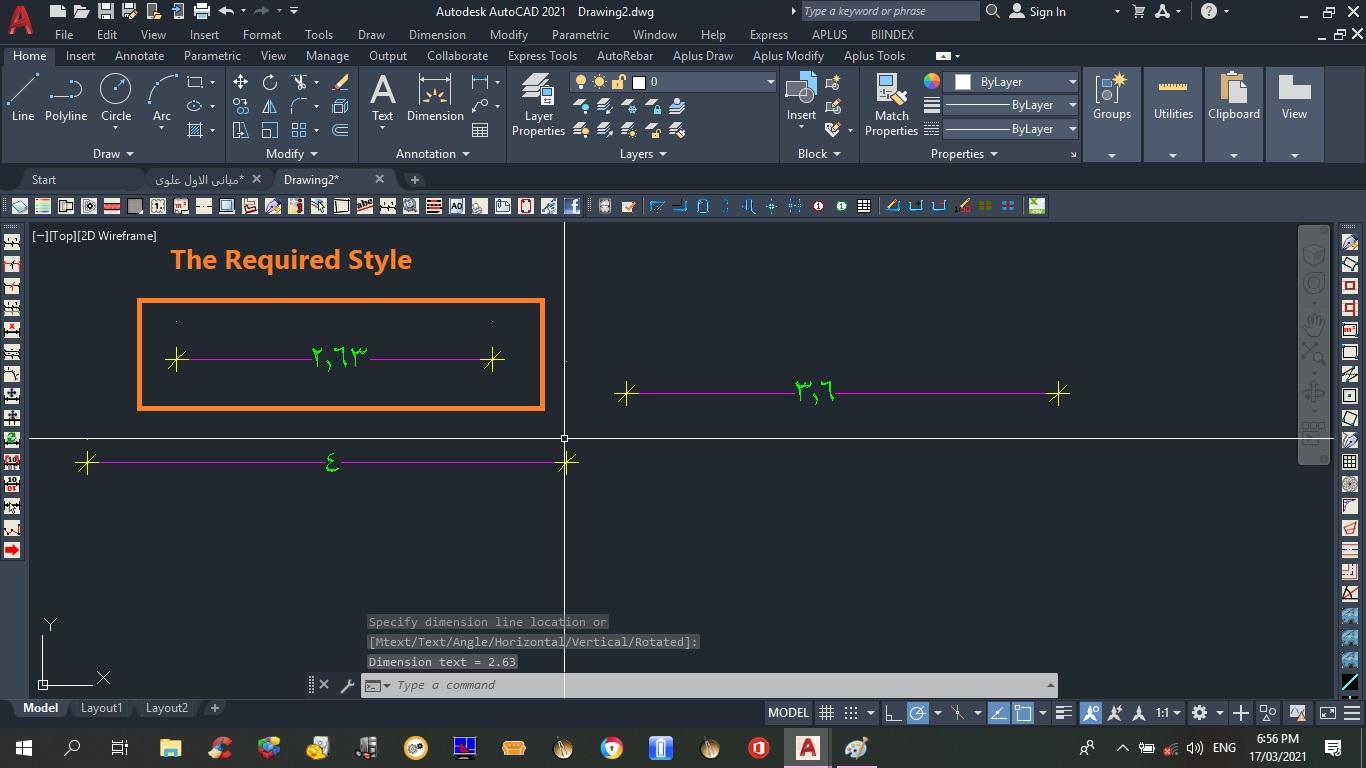Open Layer Properties manager

(538, 105)
